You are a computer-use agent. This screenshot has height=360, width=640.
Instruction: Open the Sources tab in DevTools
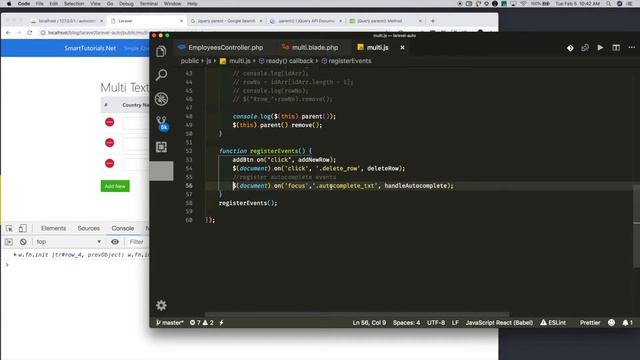pos(89,228)
